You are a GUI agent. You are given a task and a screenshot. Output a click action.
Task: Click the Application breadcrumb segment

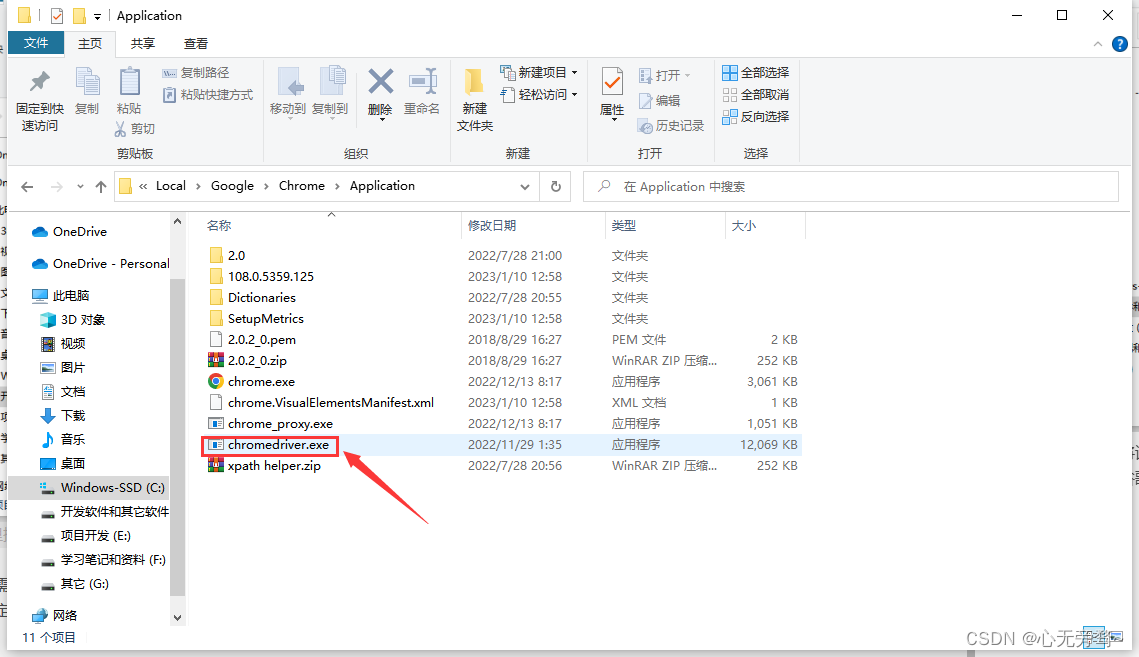pos(382,186)
